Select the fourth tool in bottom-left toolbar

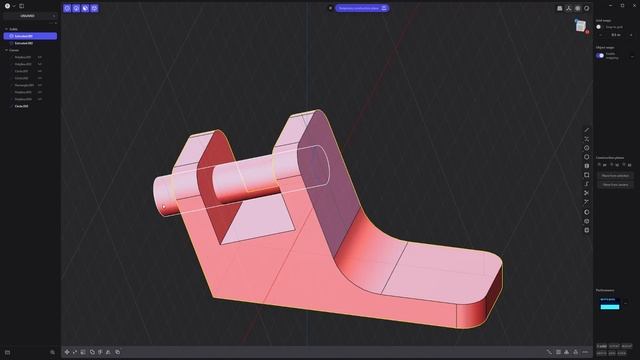92,352
